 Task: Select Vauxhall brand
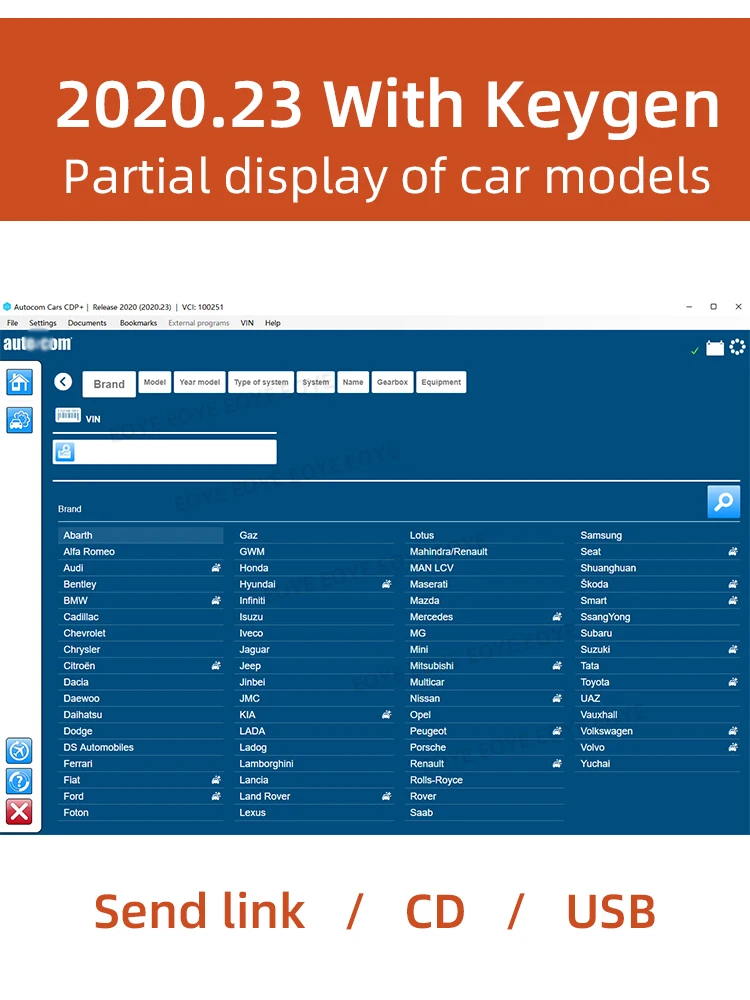tap(658, 715)
